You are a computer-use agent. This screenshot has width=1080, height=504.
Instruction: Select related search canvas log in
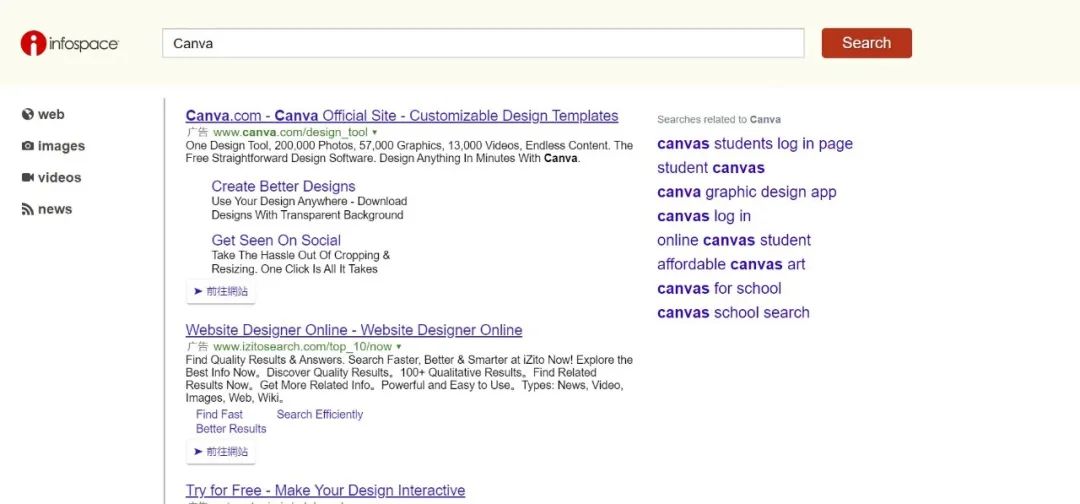click(x=704, y=216)
